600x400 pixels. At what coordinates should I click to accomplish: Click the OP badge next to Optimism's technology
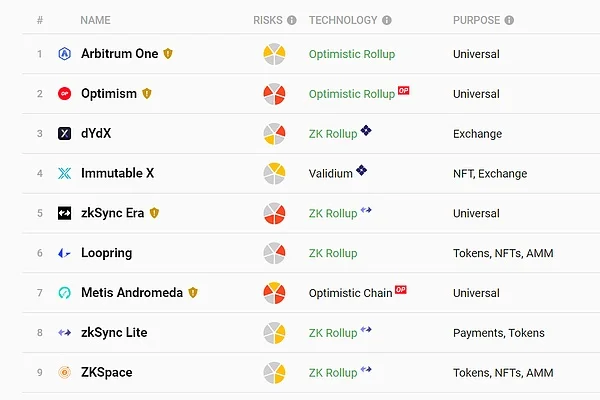[x=404, y=91]
